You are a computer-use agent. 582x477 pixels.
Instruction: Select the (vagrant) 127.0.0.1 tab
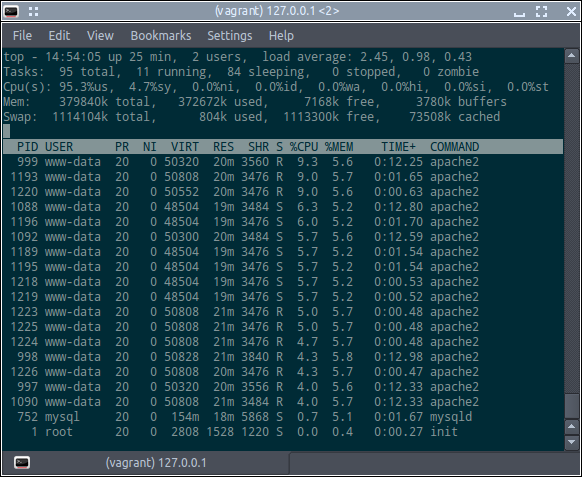[146, 463]
